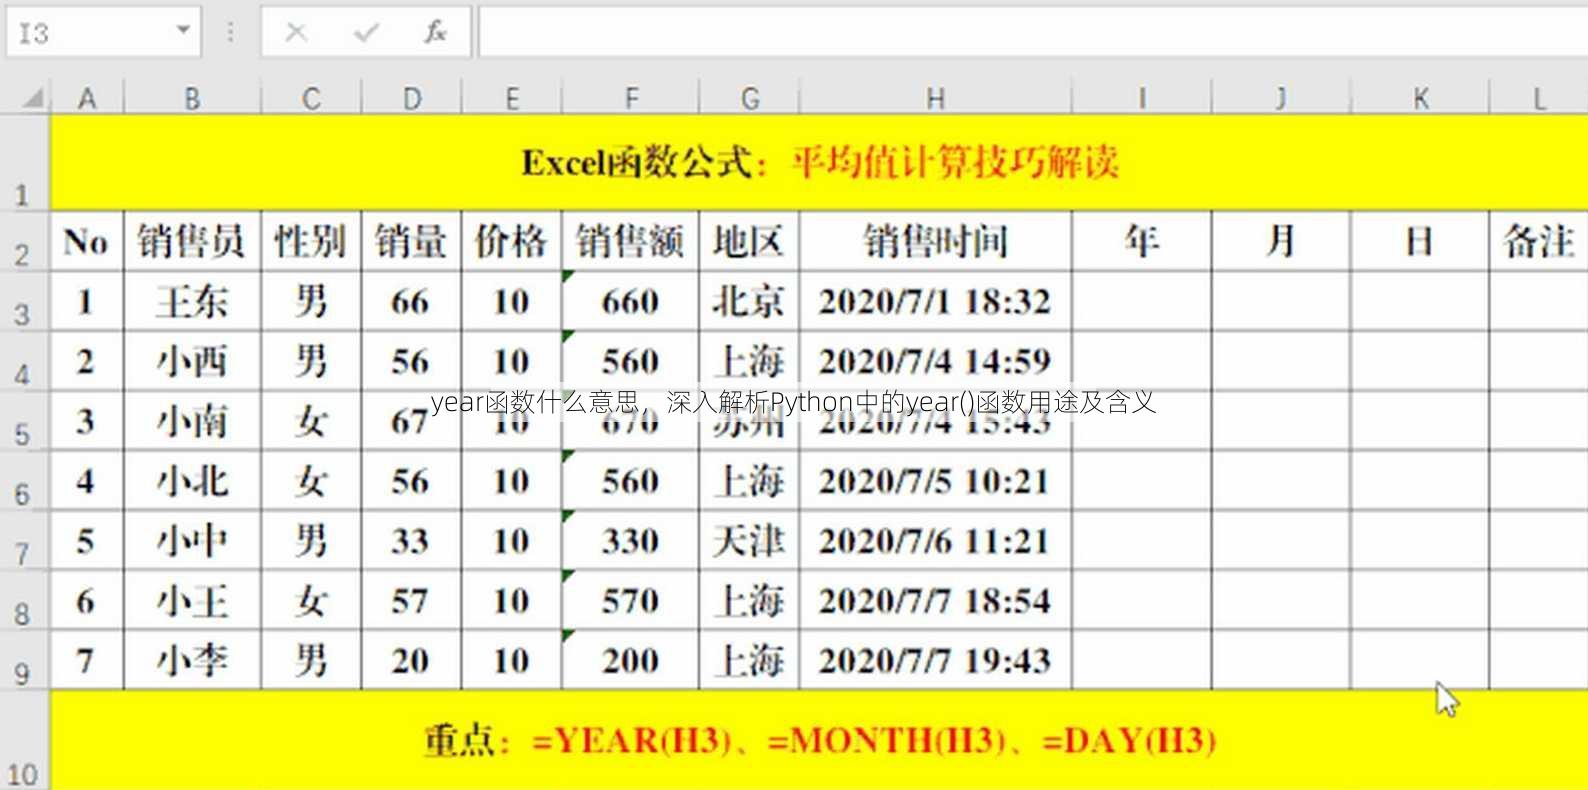The width and height of the screenshot is (1588, 790).
Task: Click the Cancel X icon in formula bar
Action: pos(296,32)
